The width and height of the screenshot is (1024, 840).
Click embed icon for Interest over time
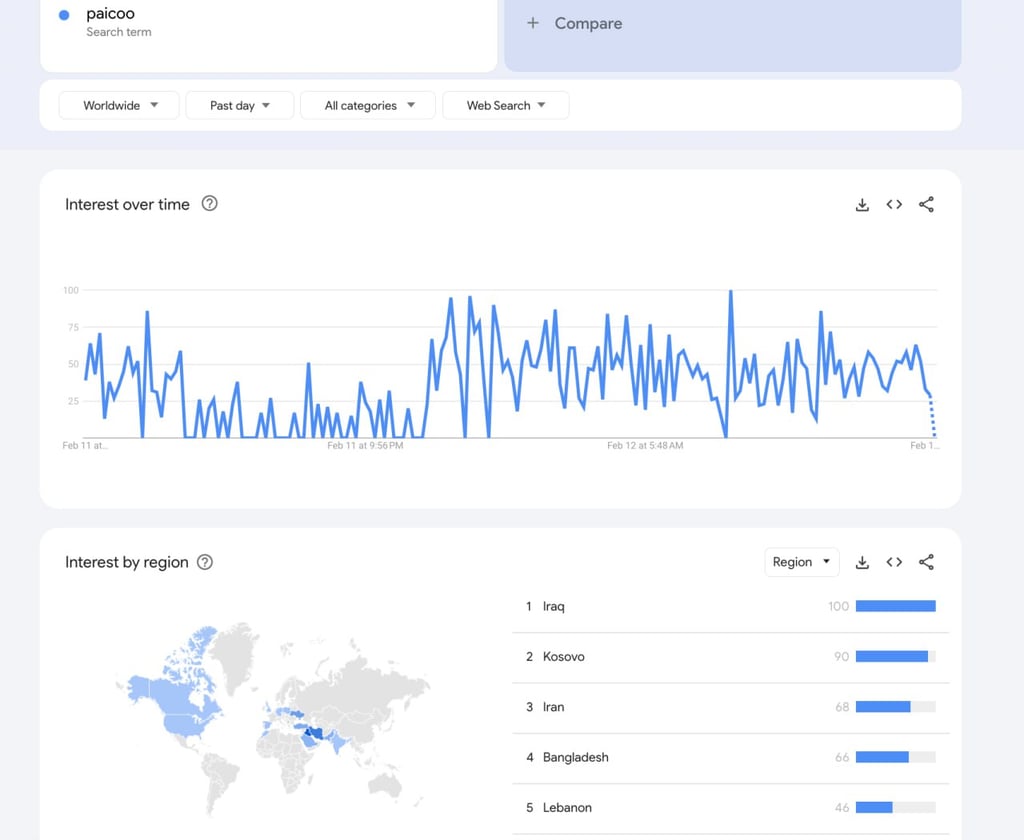894,205
